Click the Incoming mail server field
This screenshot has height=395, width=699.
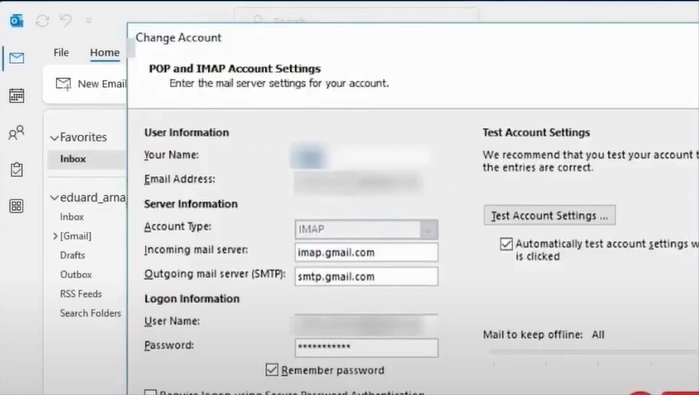(x=366, y=252)
